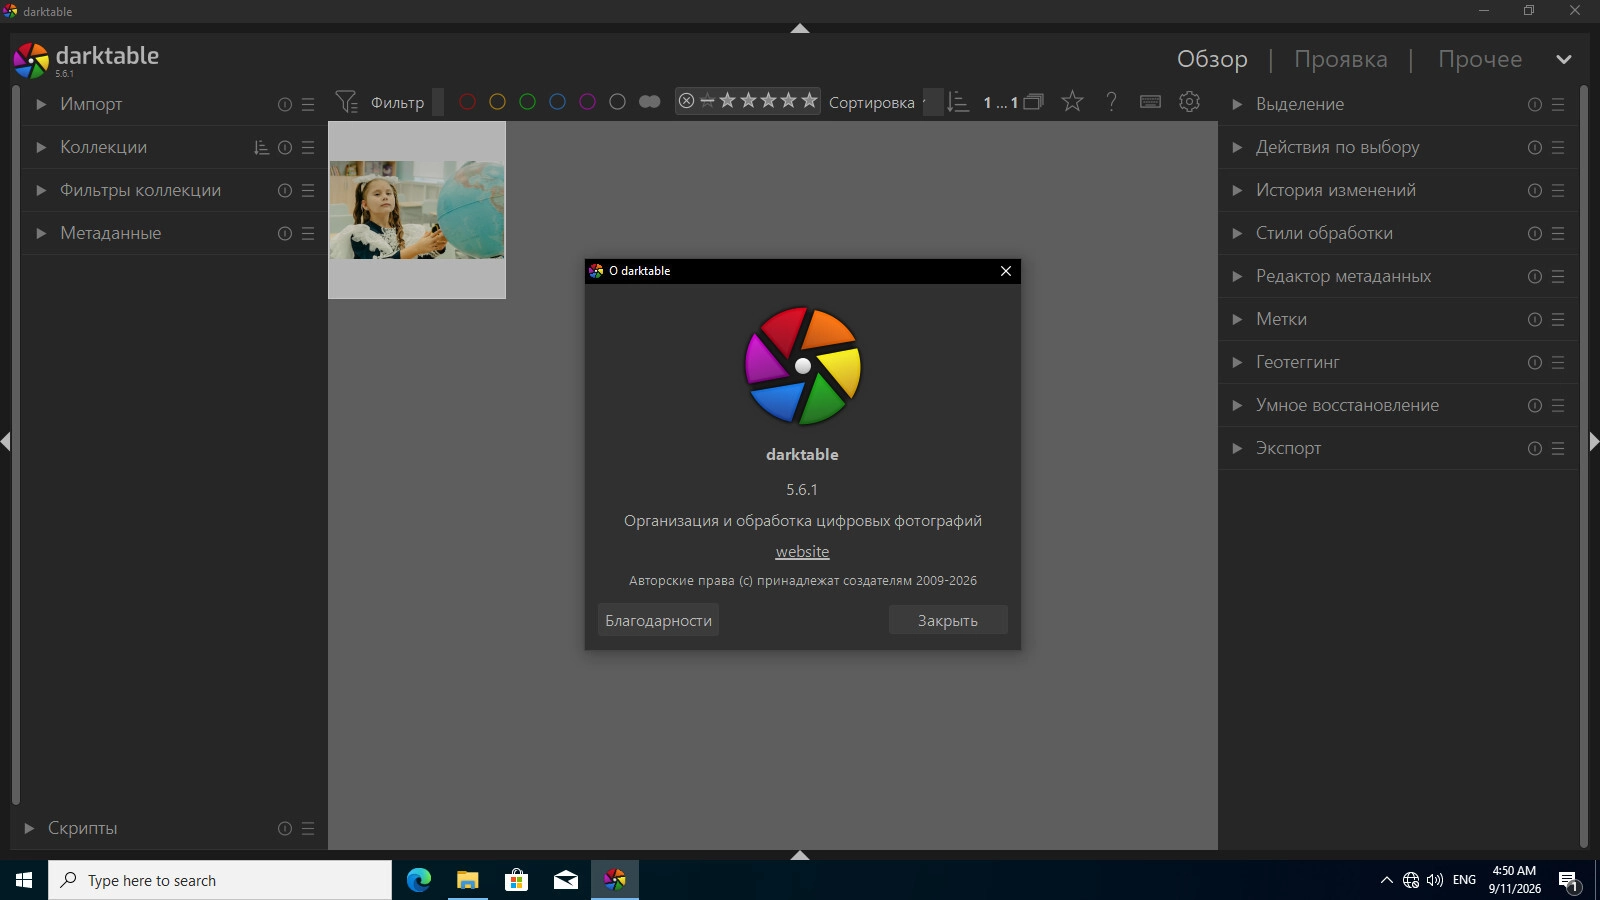Click the help question mark icon
This screenshot has height=900, width=1600.
click(x=1111, y=102)
